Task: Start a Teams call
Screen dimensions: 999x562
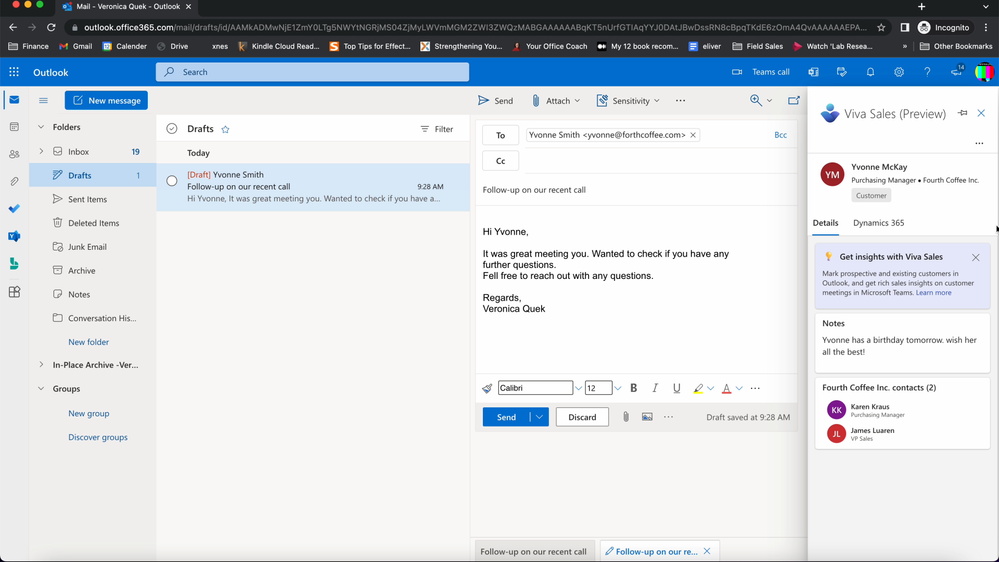Action: 761,72
